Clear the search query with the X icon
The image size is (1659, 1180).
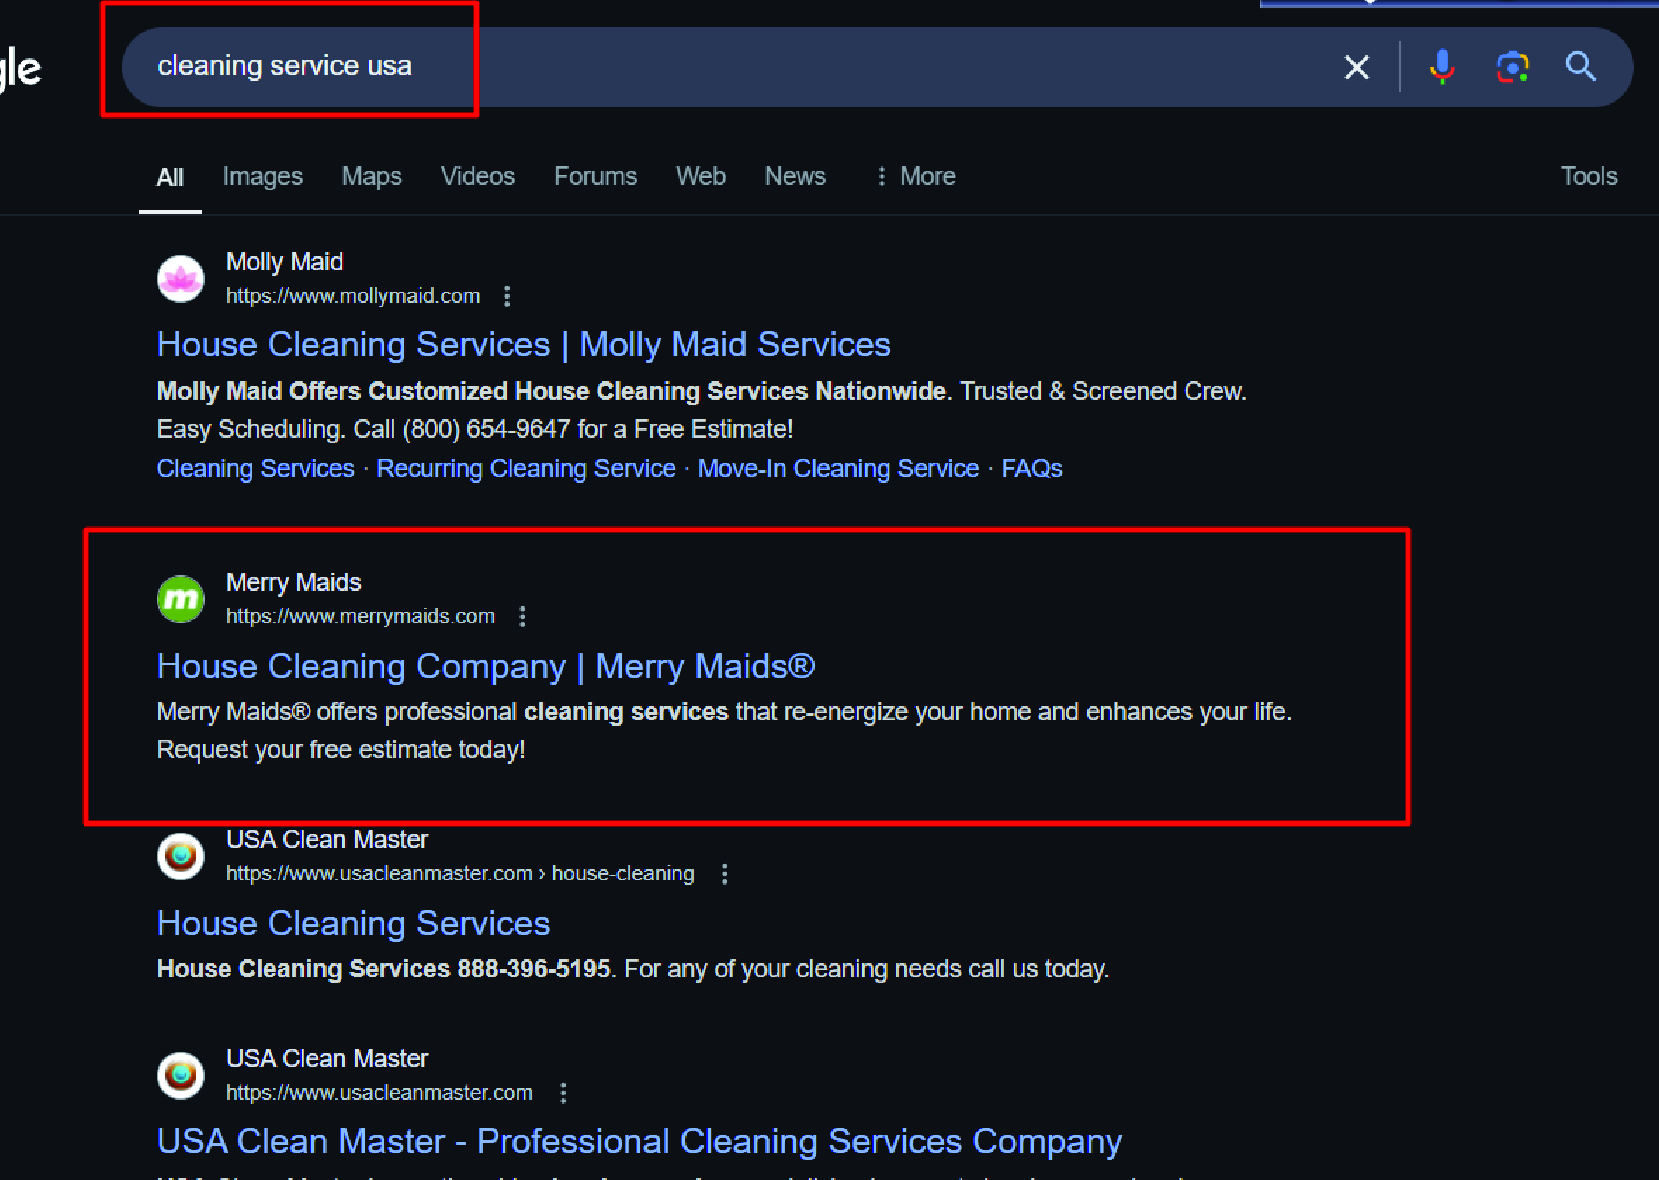1356,67
